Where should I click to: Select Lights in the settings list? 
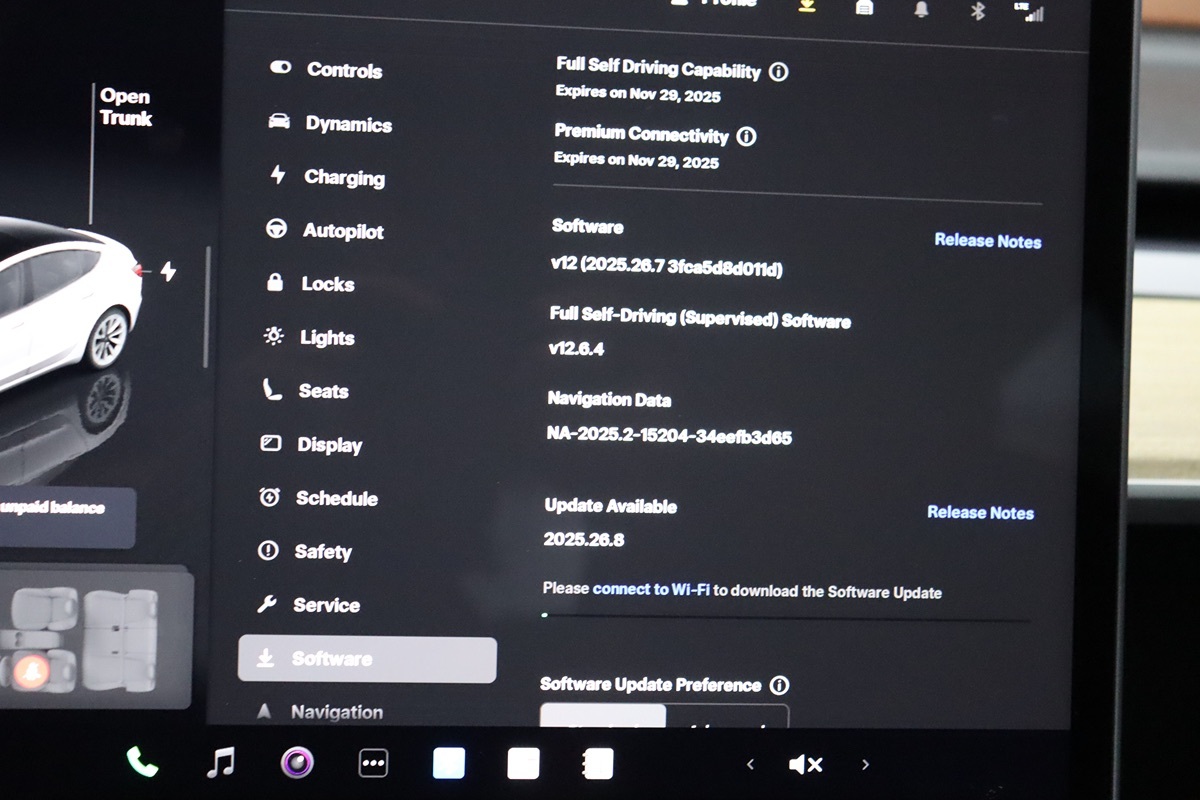click(308, 337)
